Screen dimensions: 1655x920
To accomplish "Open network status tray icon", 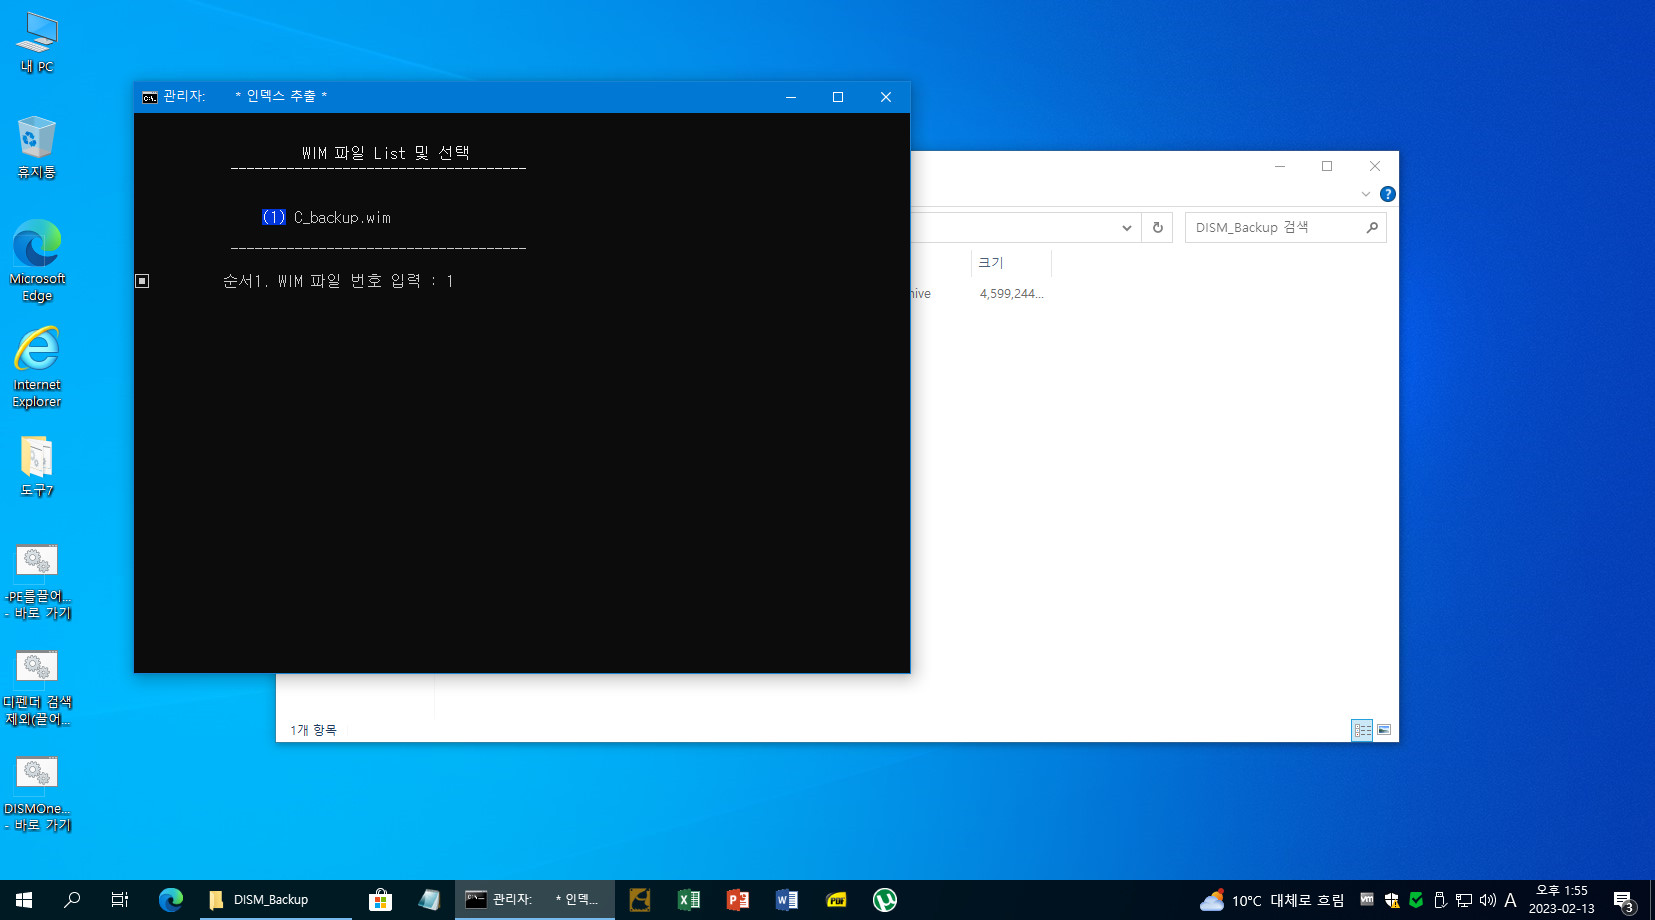I will click(1464, 900).
